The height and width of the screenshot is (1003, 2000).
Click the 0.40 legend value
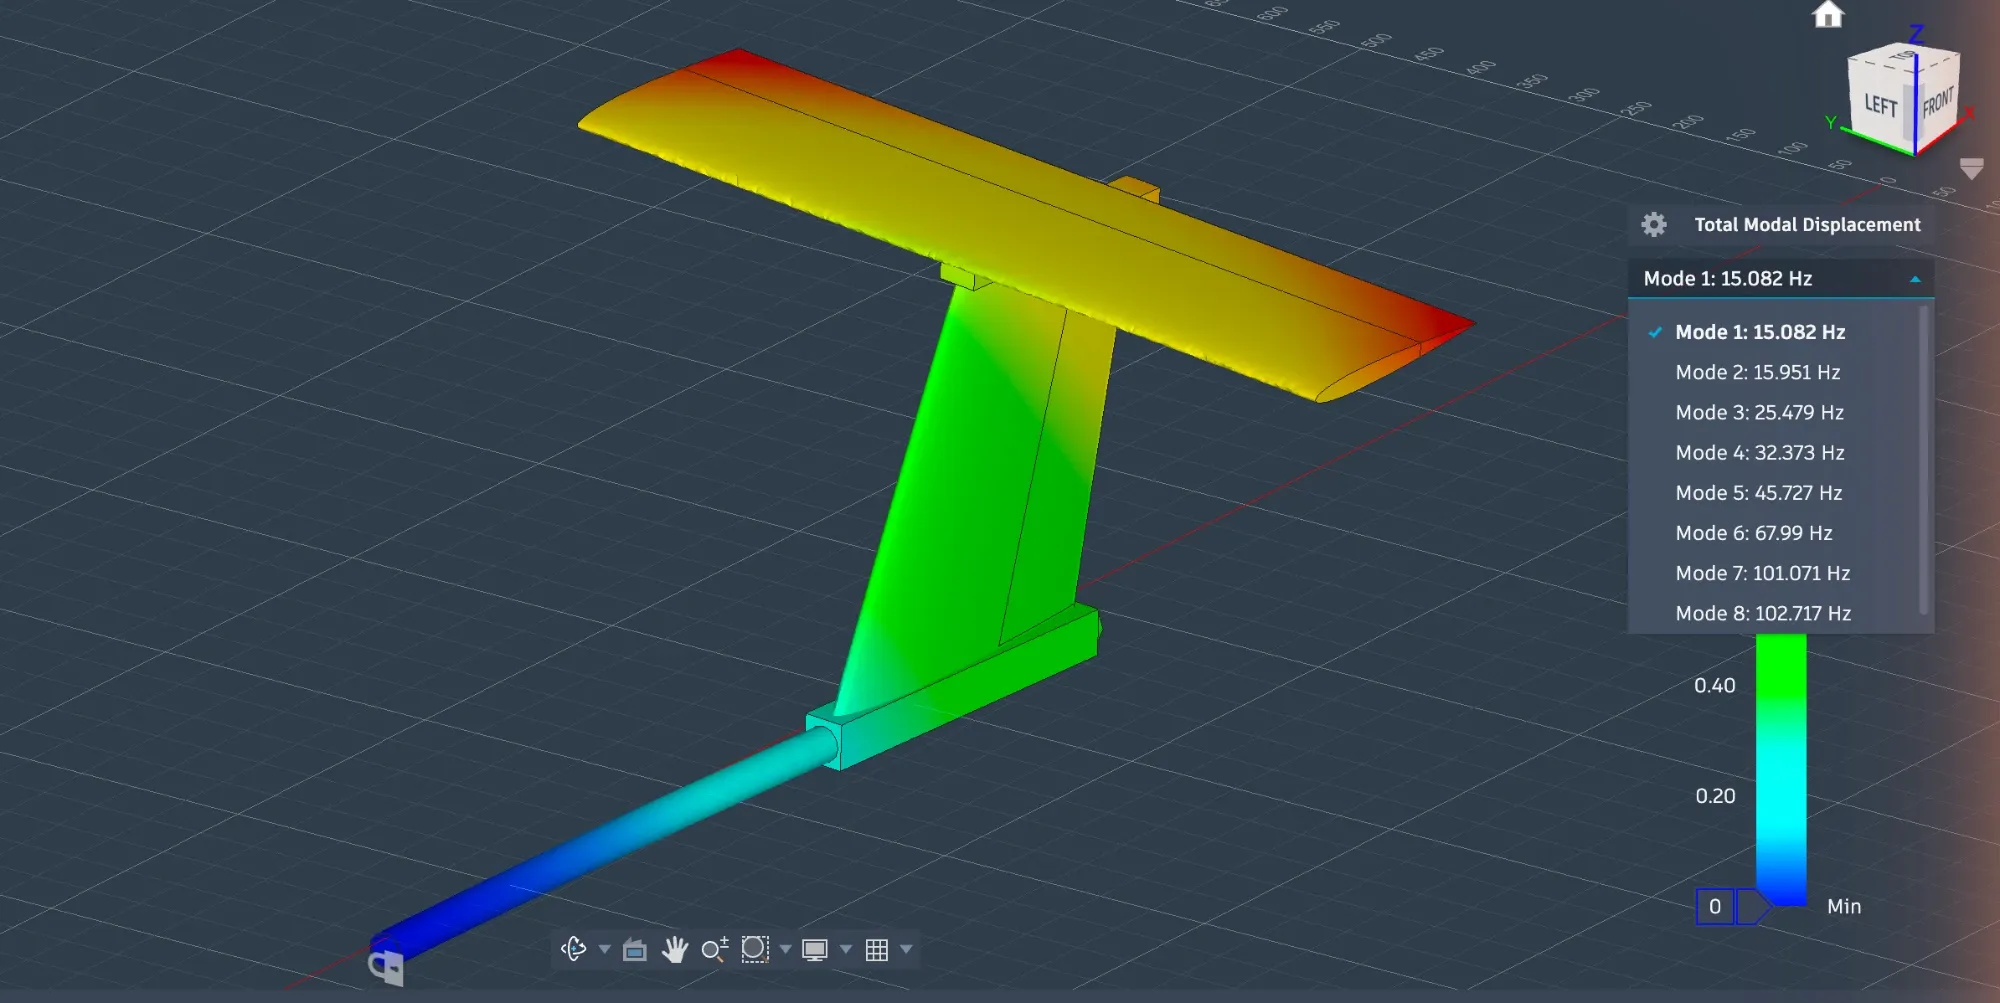click(1715, 686)
